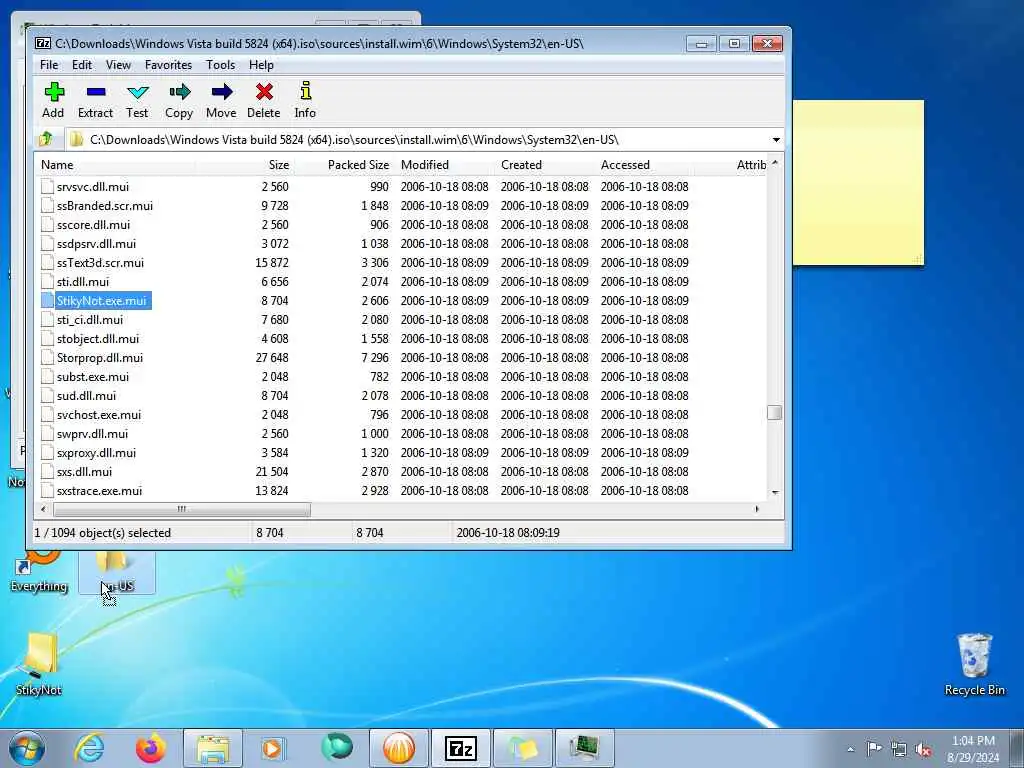Click the horizontal scrollbar thumb
This screenshot has height=768, width=1024.
tap(182, 509)
